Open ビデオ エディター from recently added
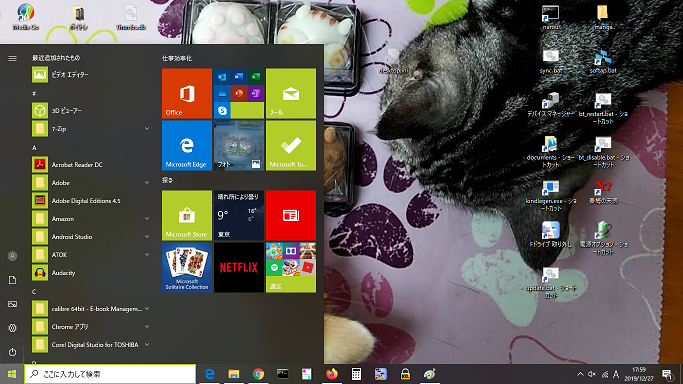 pyautogui.click(x=91, y=75)
